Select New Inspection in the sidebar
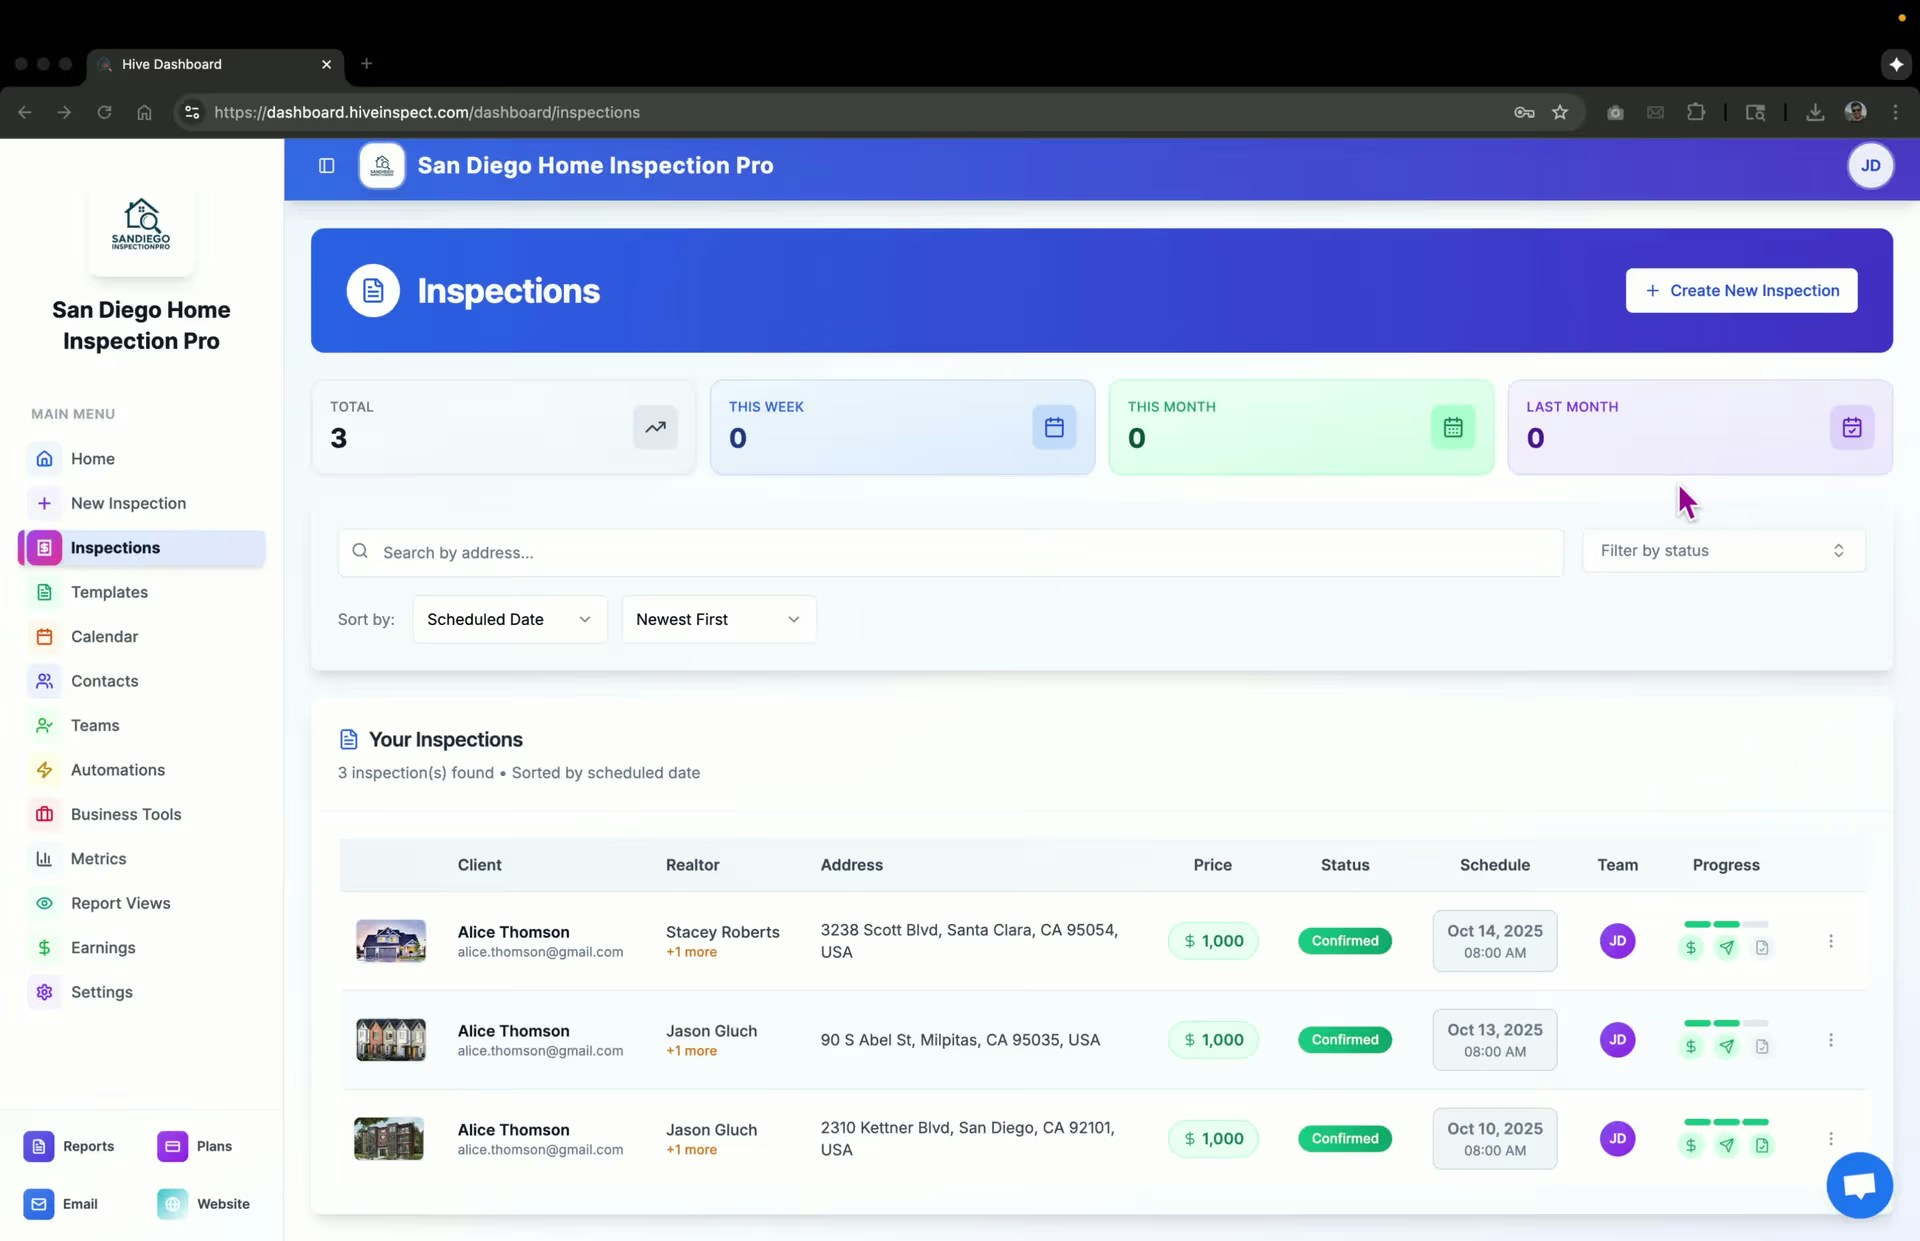1920x1241 pixels. pyautogui.click(x=142, y=503)
